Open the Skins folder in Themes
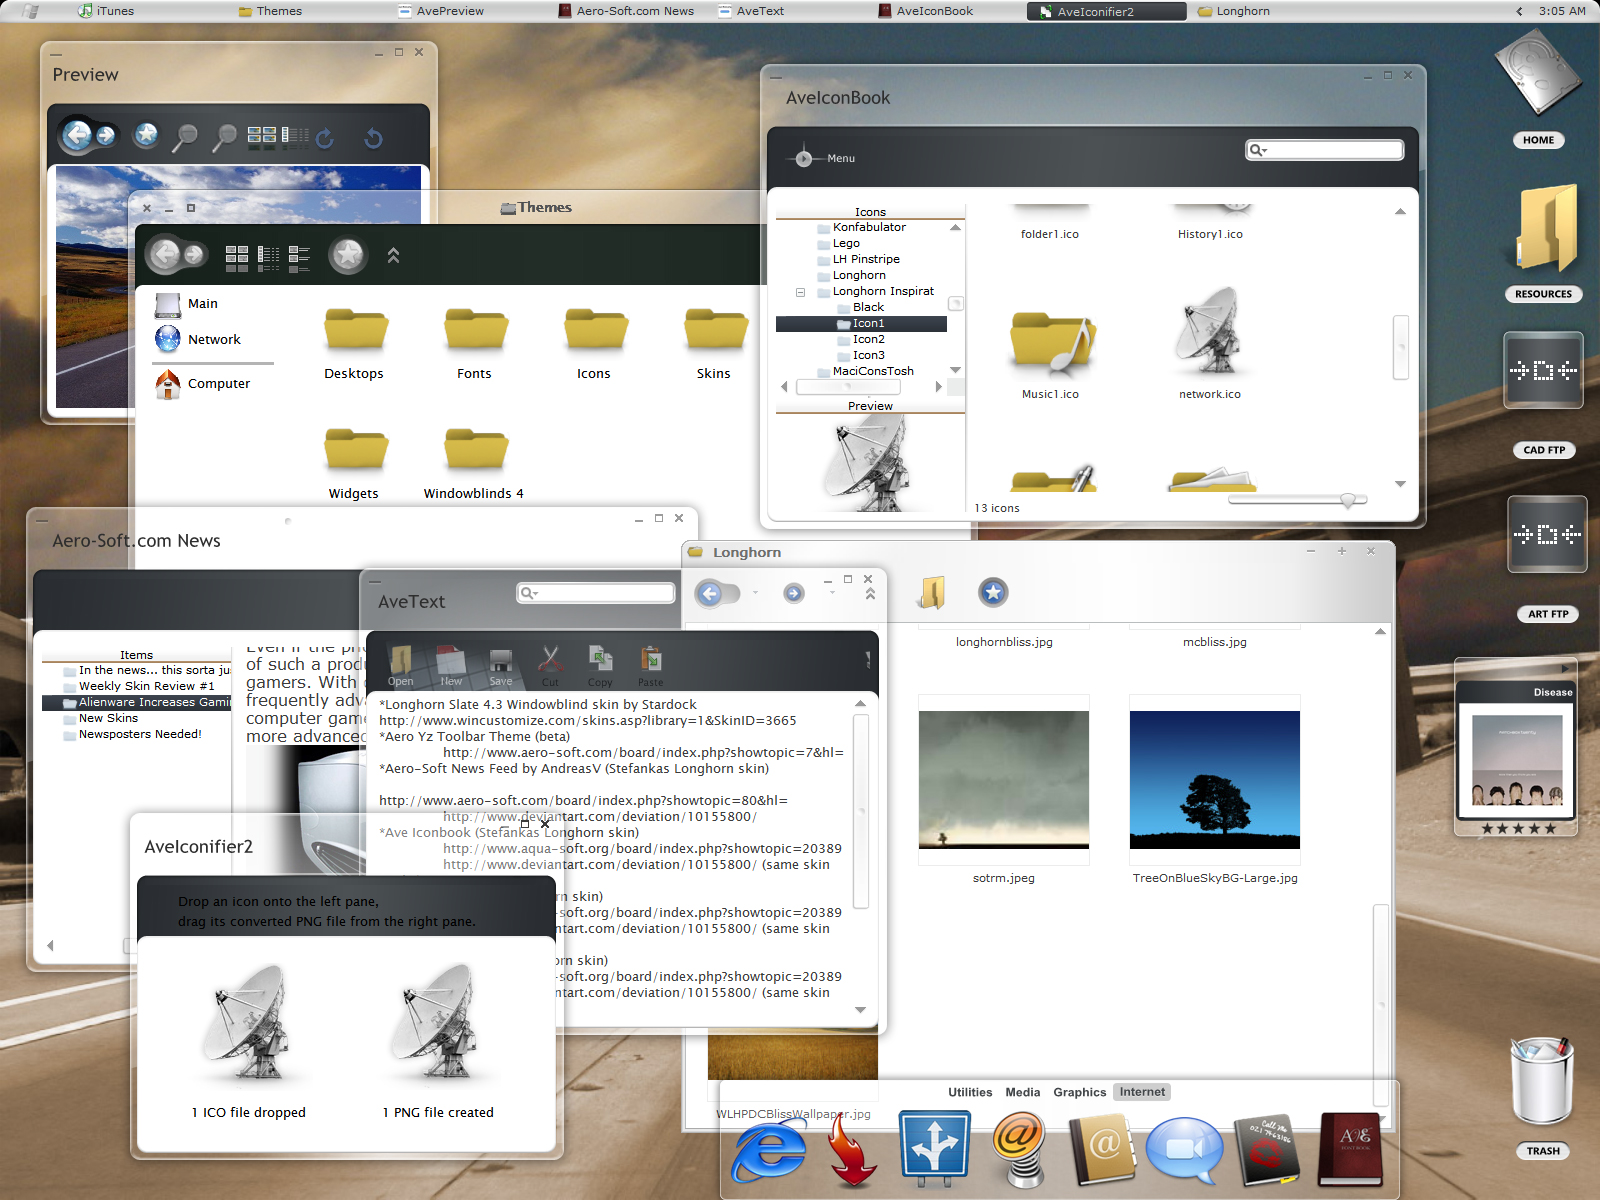 pos(714,344)
